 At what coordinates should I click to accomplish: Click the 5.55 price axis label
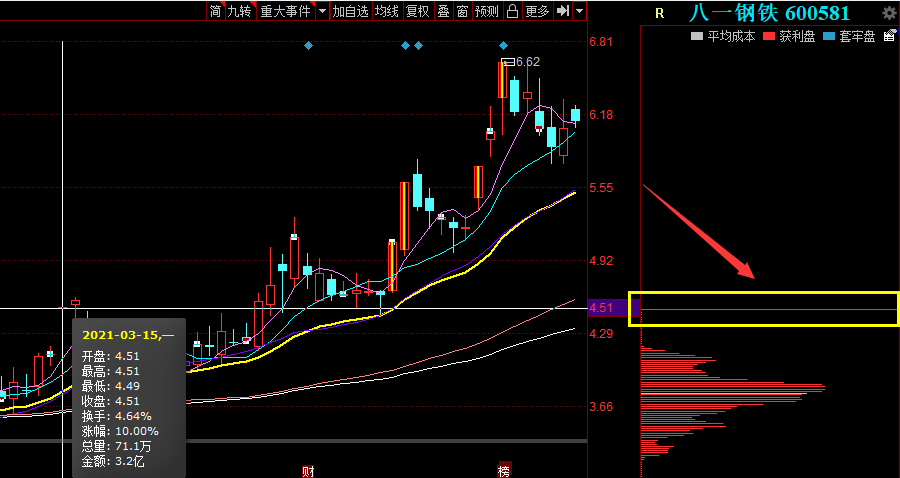[x=601, y=188]
